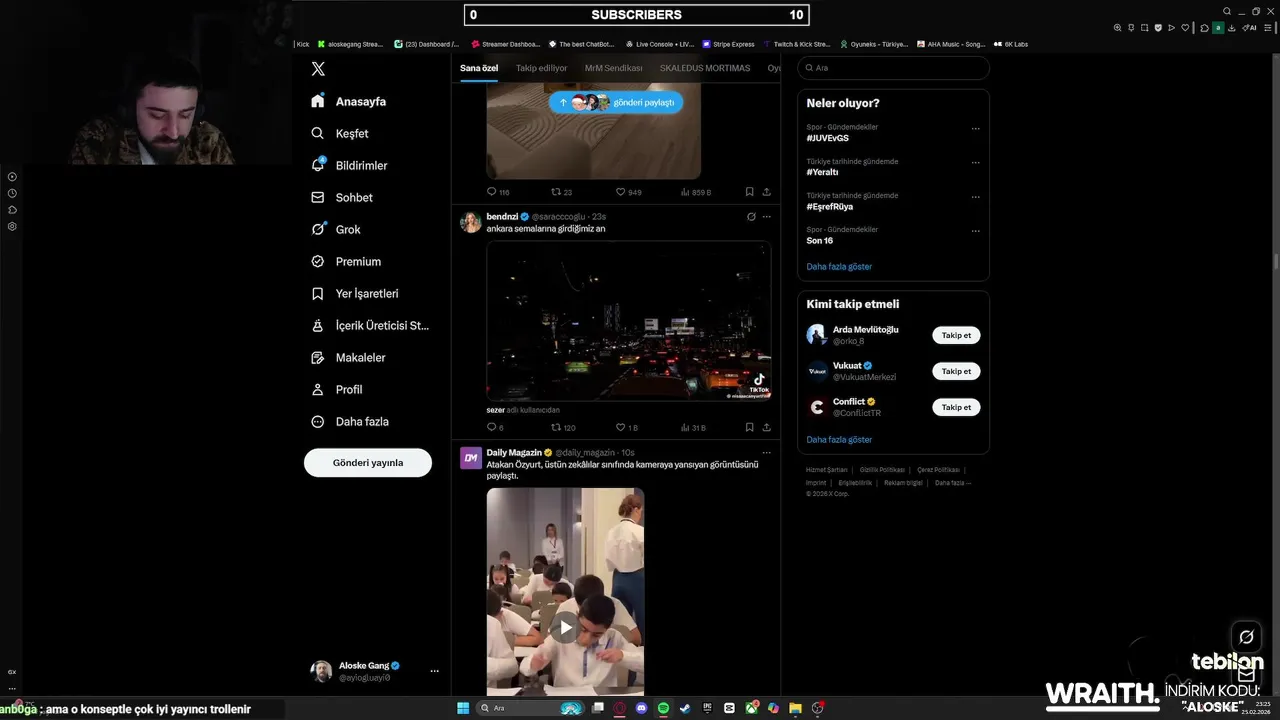Open the #Yeraltı trend

822,172
